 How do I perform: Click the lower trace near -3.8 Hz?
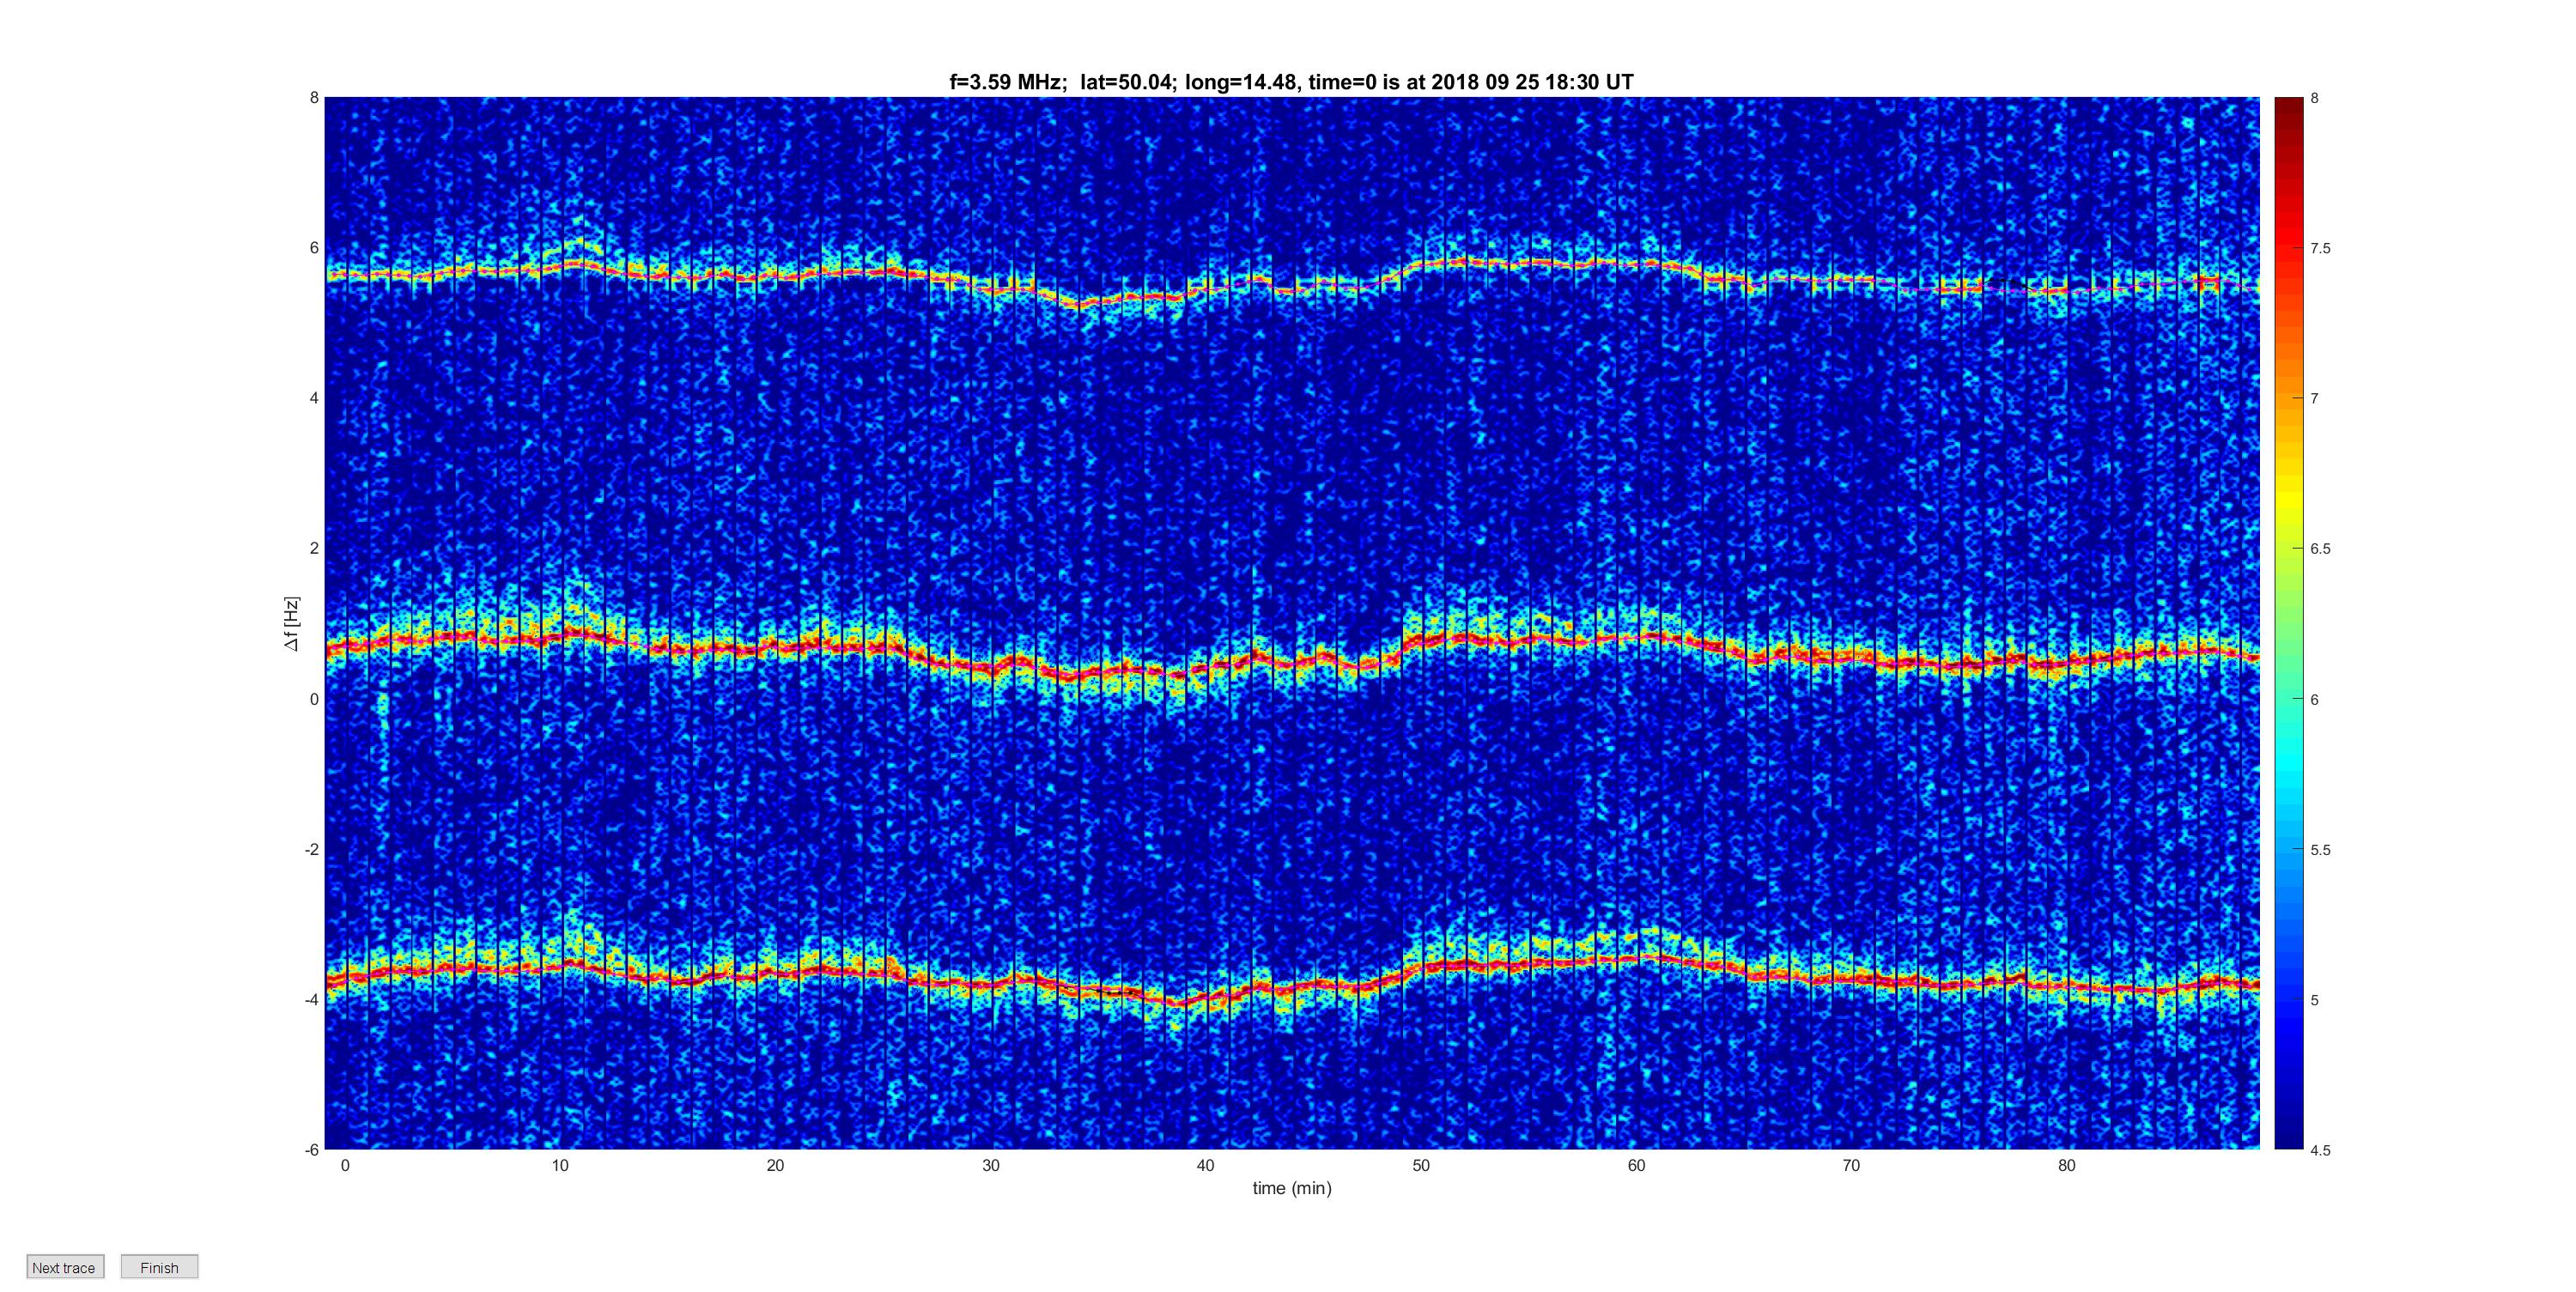(1292, 980)
